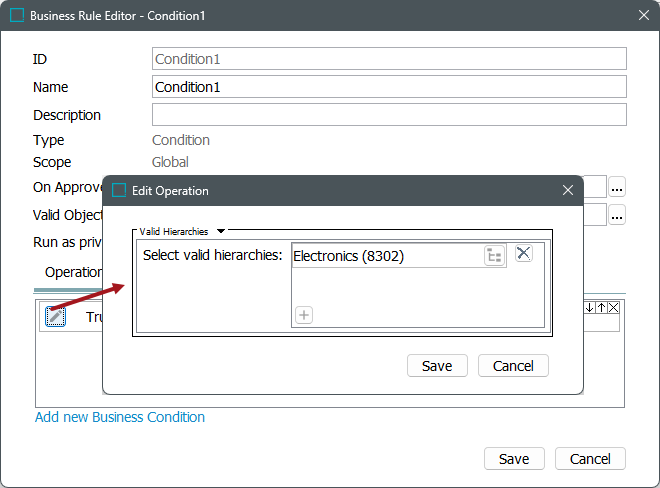This screenshot has height=488, width=660.
Task: Click the ID field showing Condition1
Action: pos(389,59)
